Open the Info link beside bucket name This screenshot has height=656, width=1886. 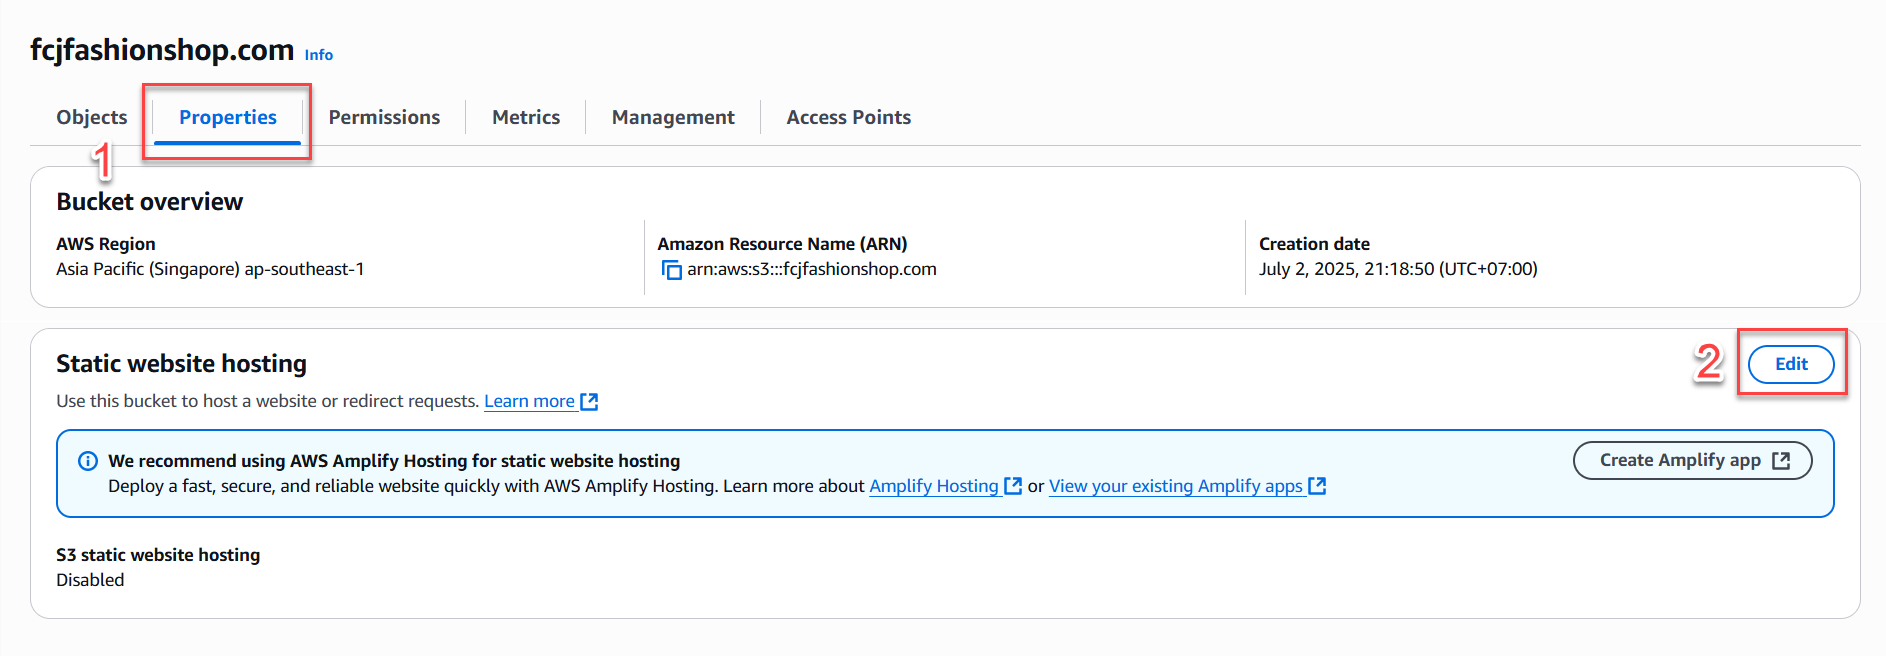click(x=319, y=55)
